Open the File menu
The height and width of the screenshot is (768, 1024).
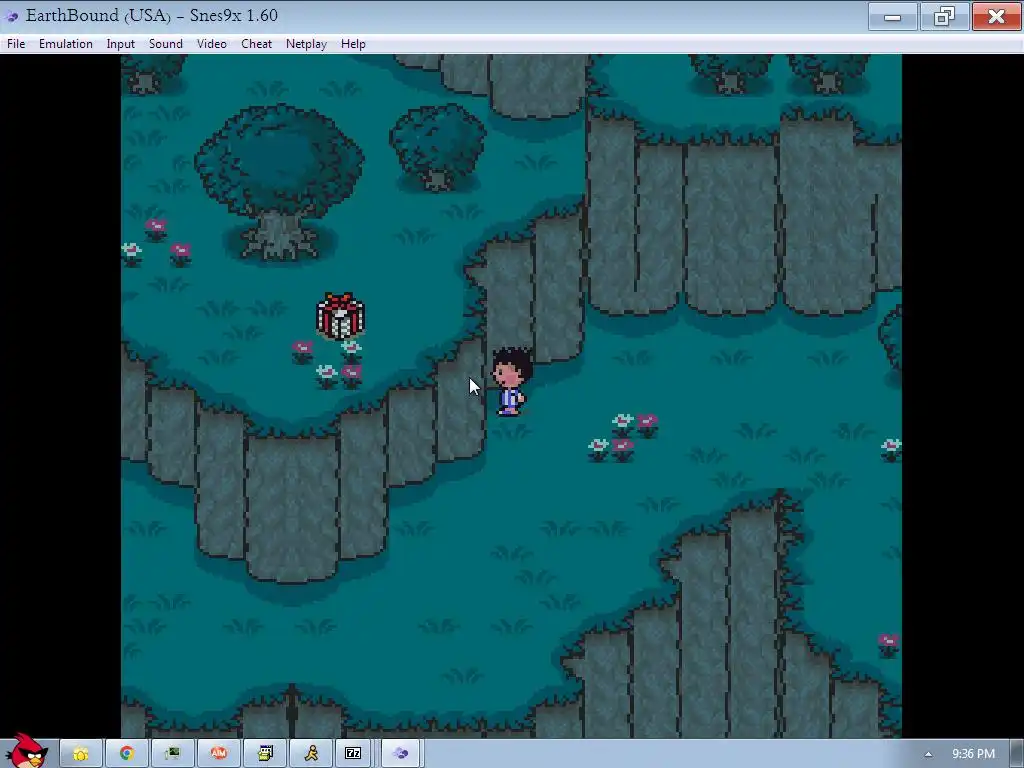point(16,44)
